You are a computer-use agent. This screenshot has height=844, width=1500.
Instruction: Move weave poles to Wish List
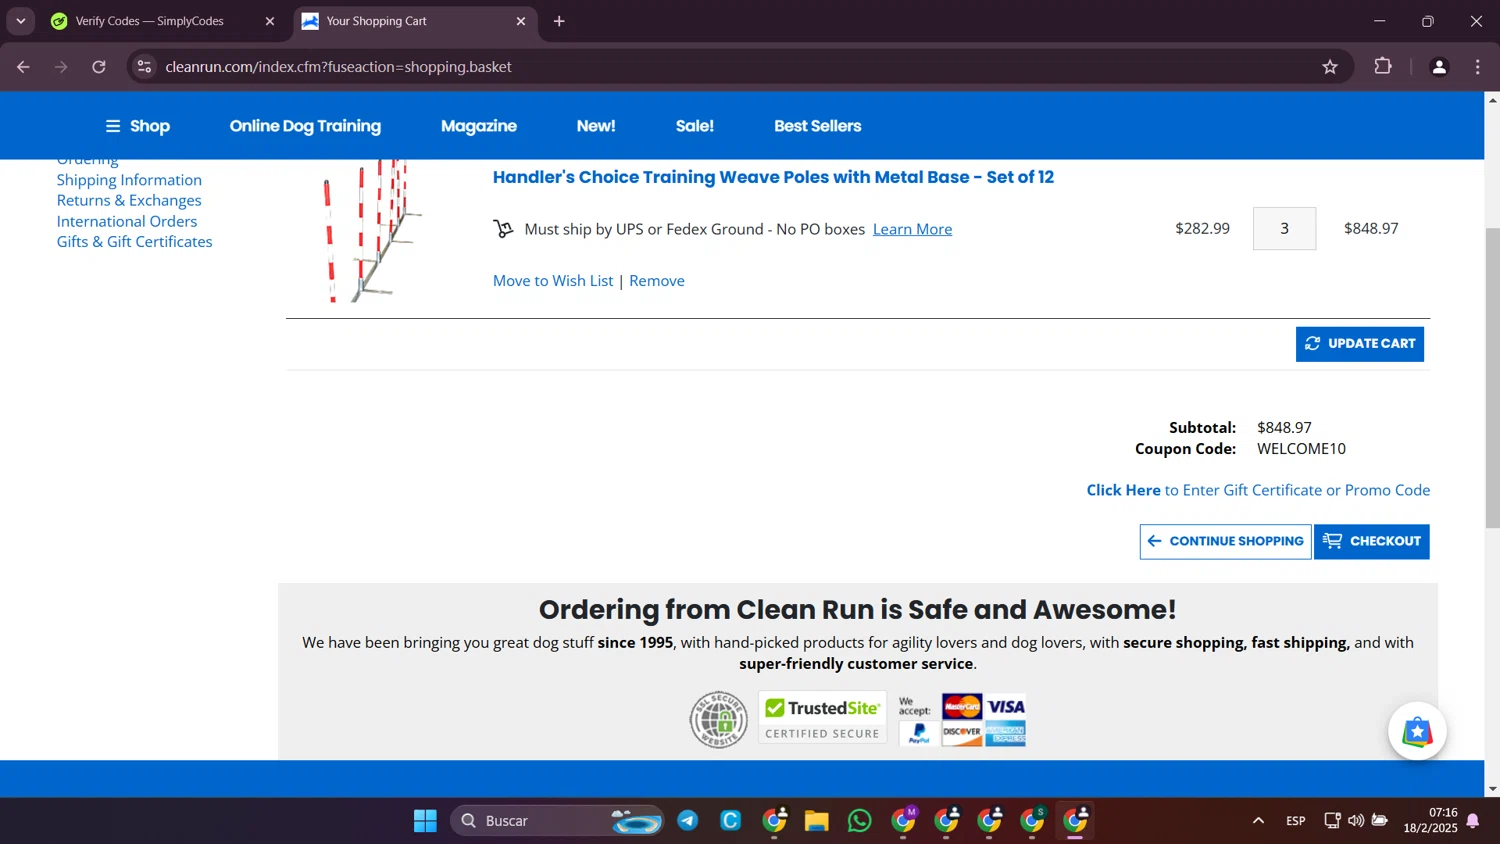(x=553, y=281)
